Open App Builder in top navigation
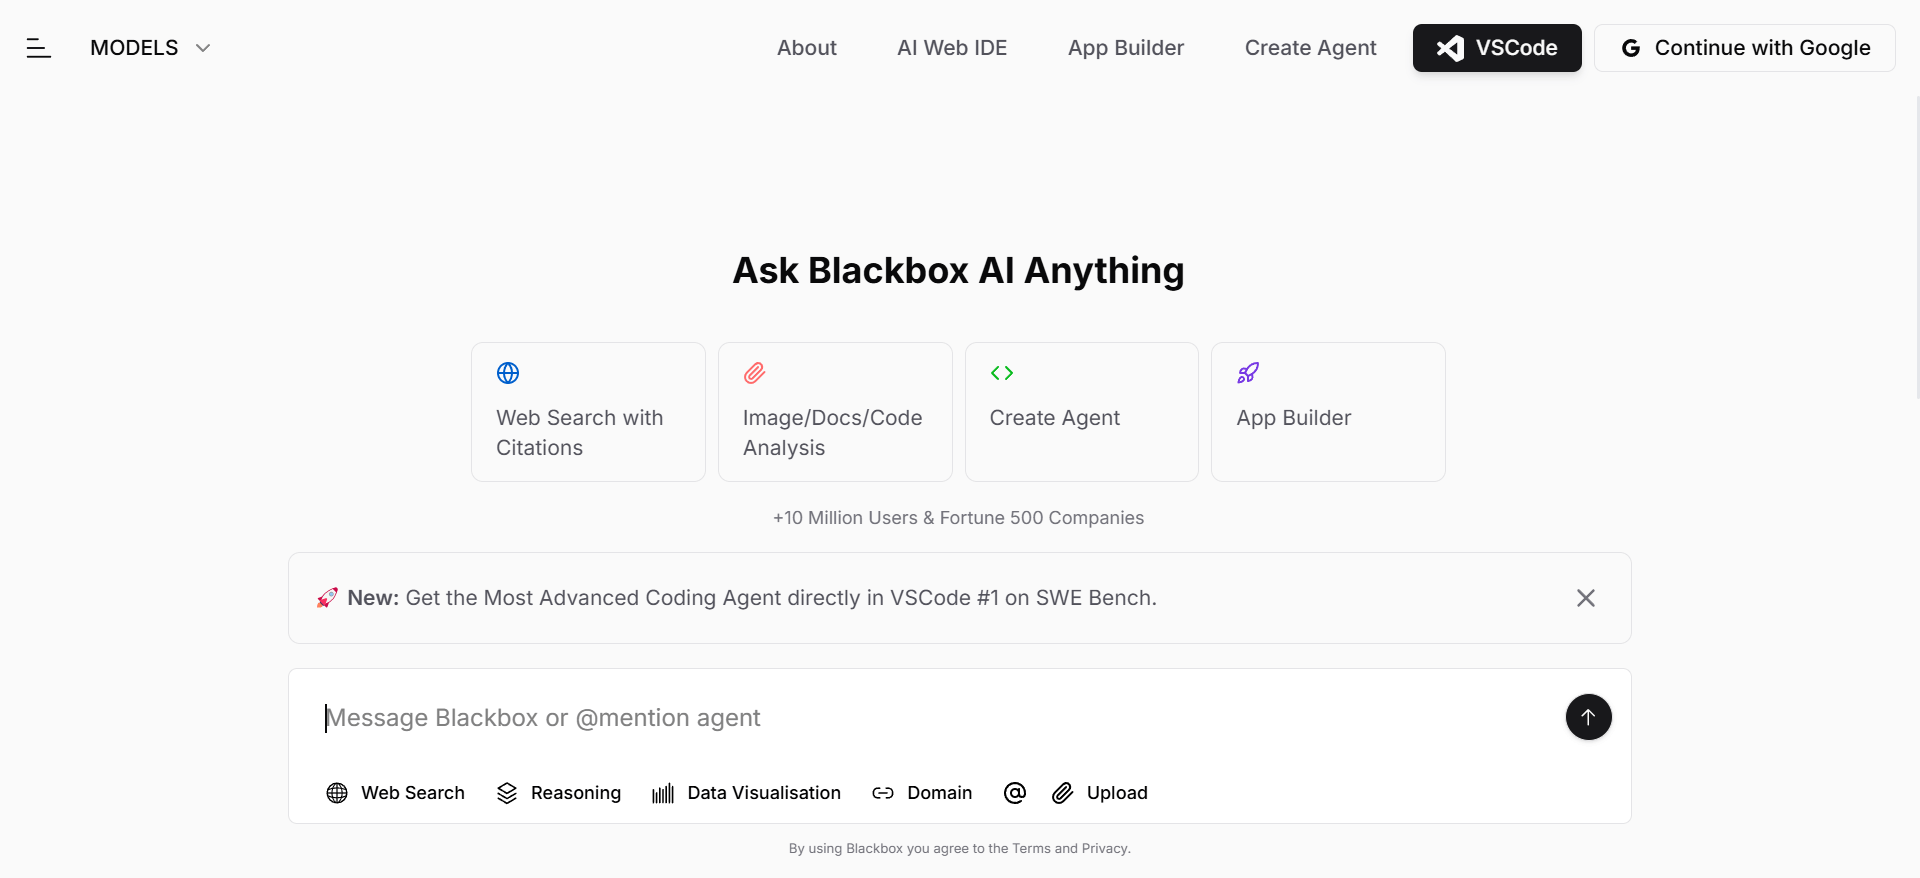Screen dimensions: 1920x878 point(1126,48)
